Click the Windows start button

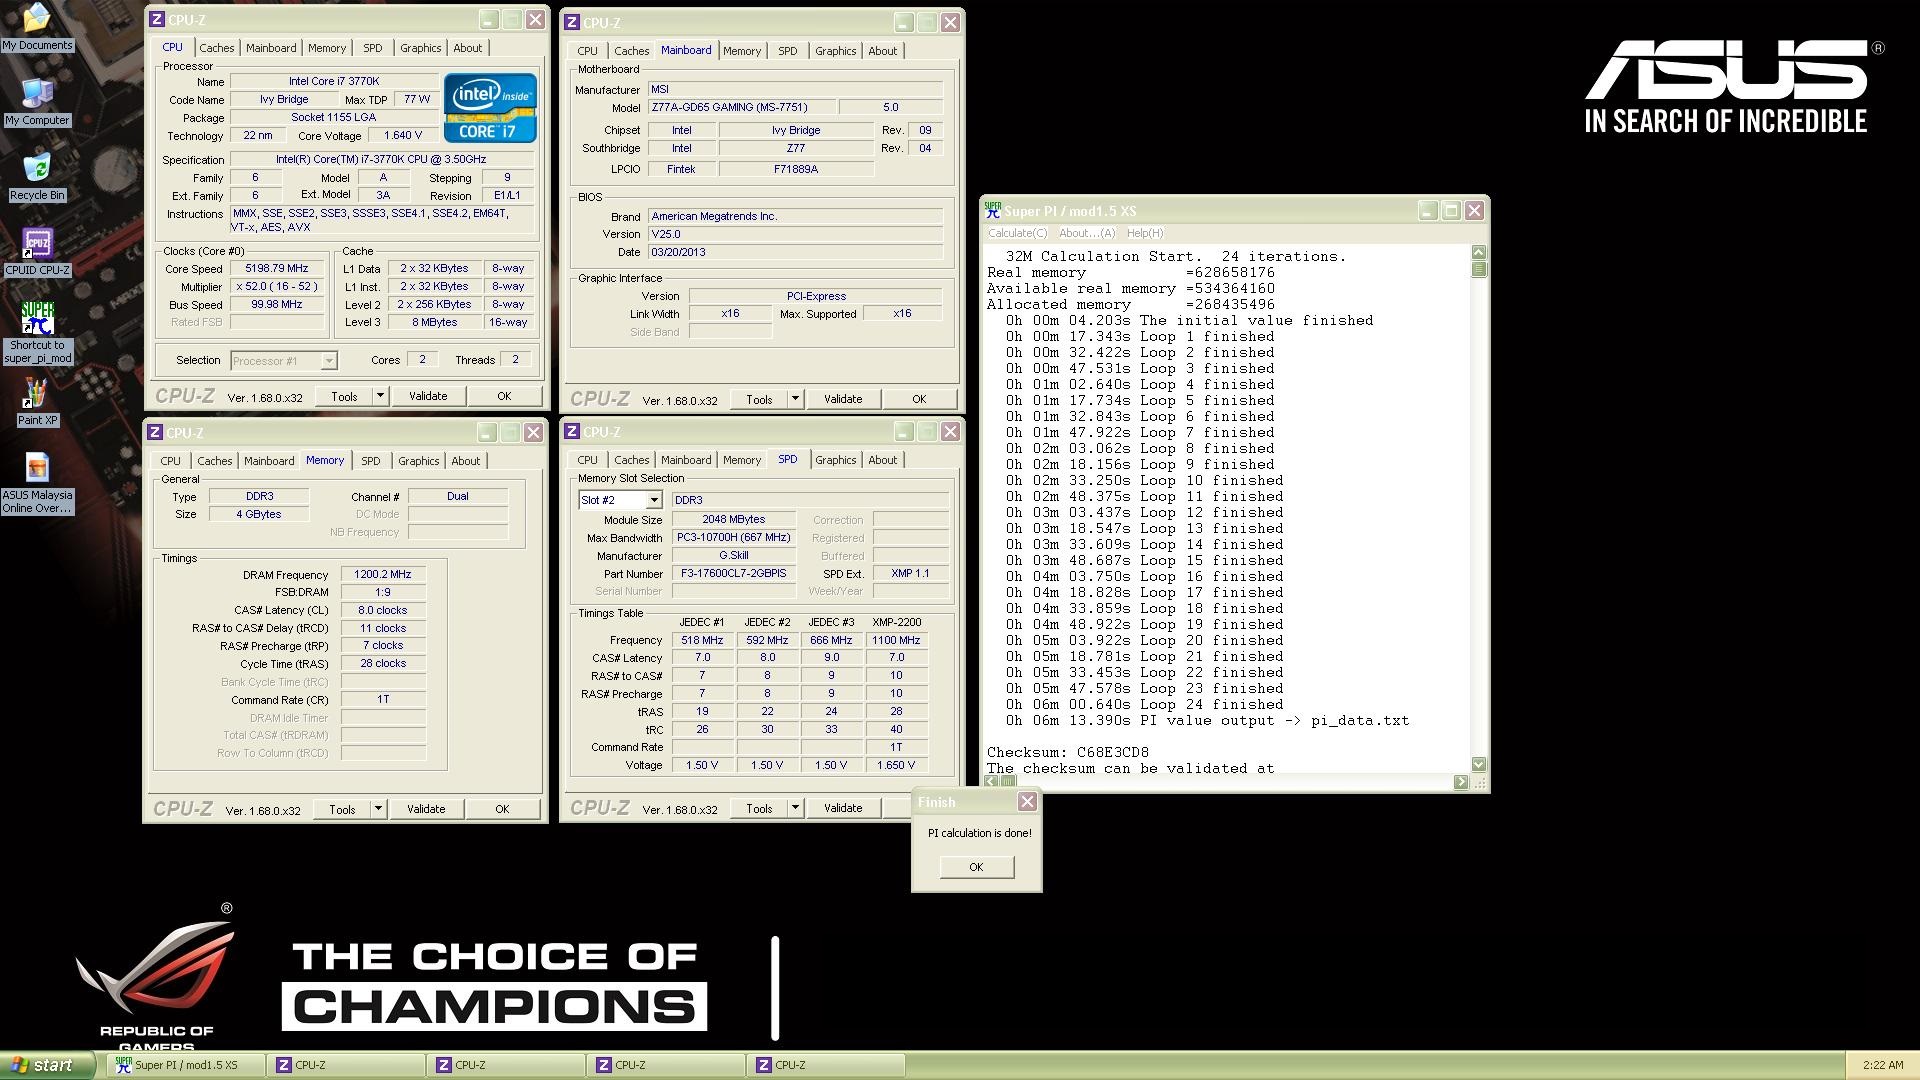tap(47, 1065)
